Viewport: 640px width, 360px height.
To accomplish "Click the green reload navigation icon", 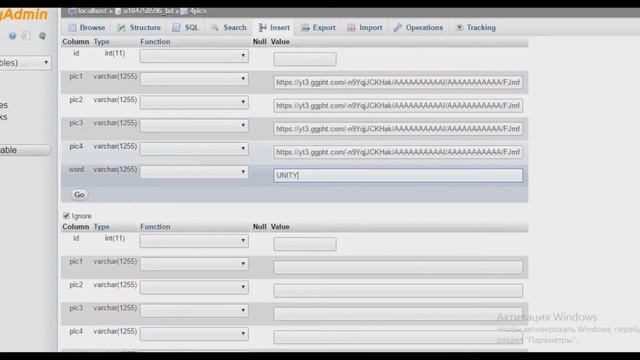I will (42, 36).
